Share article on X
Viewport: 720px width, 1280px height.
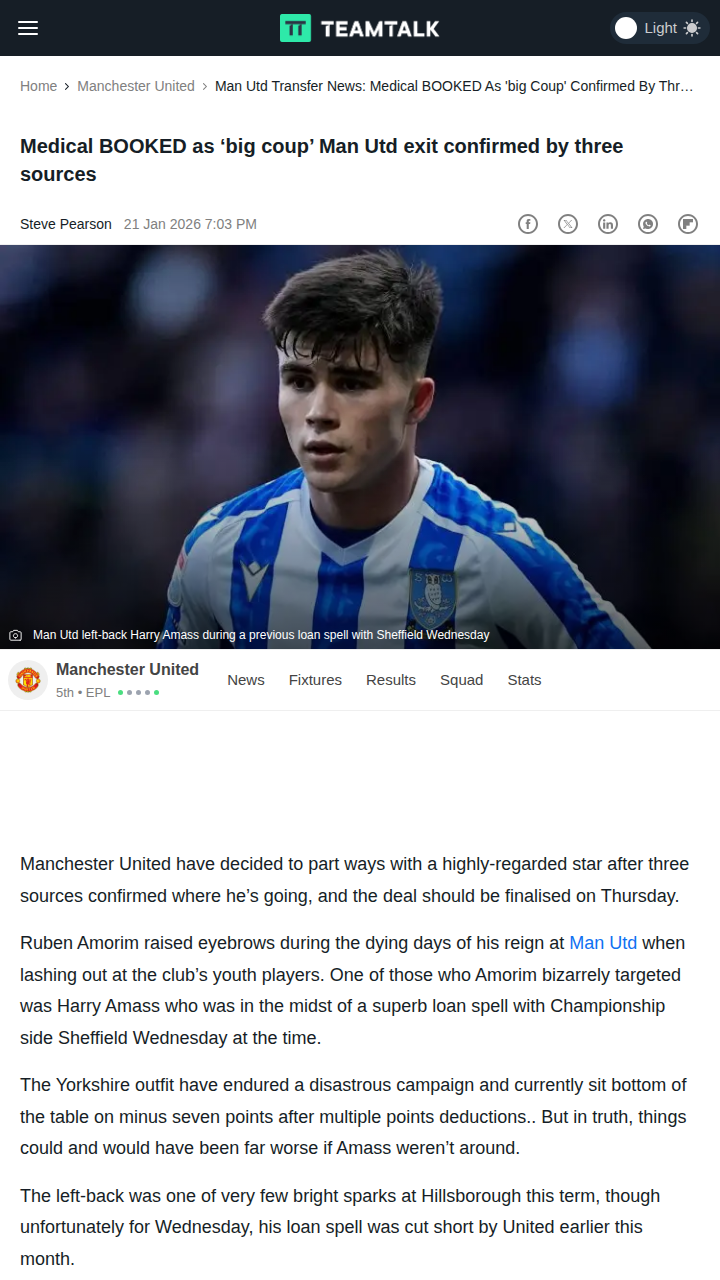568,224
